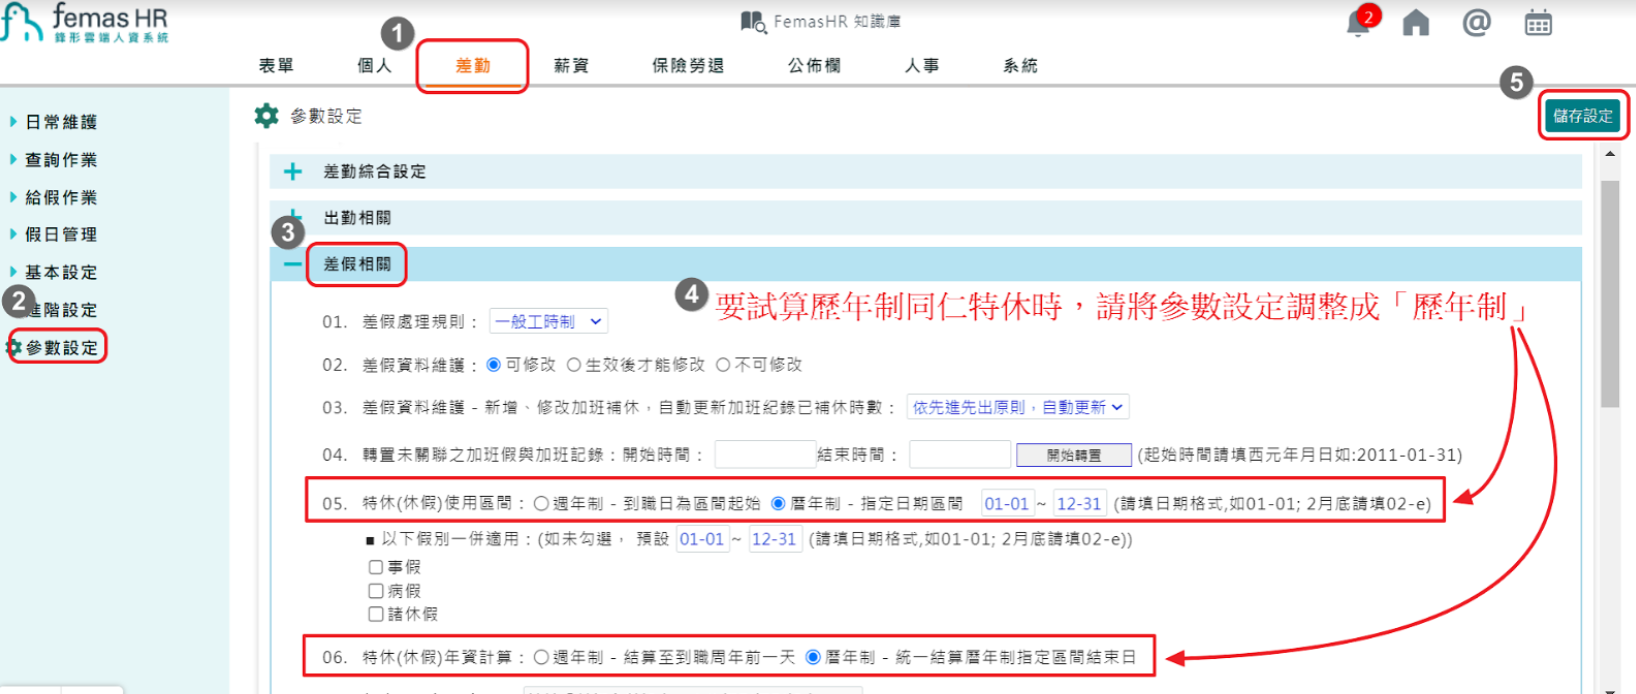The height and width of the screenshot is (694, 1636).
Task: Click the vertical scrollbar thumb
Action: tap(1609, 294)
